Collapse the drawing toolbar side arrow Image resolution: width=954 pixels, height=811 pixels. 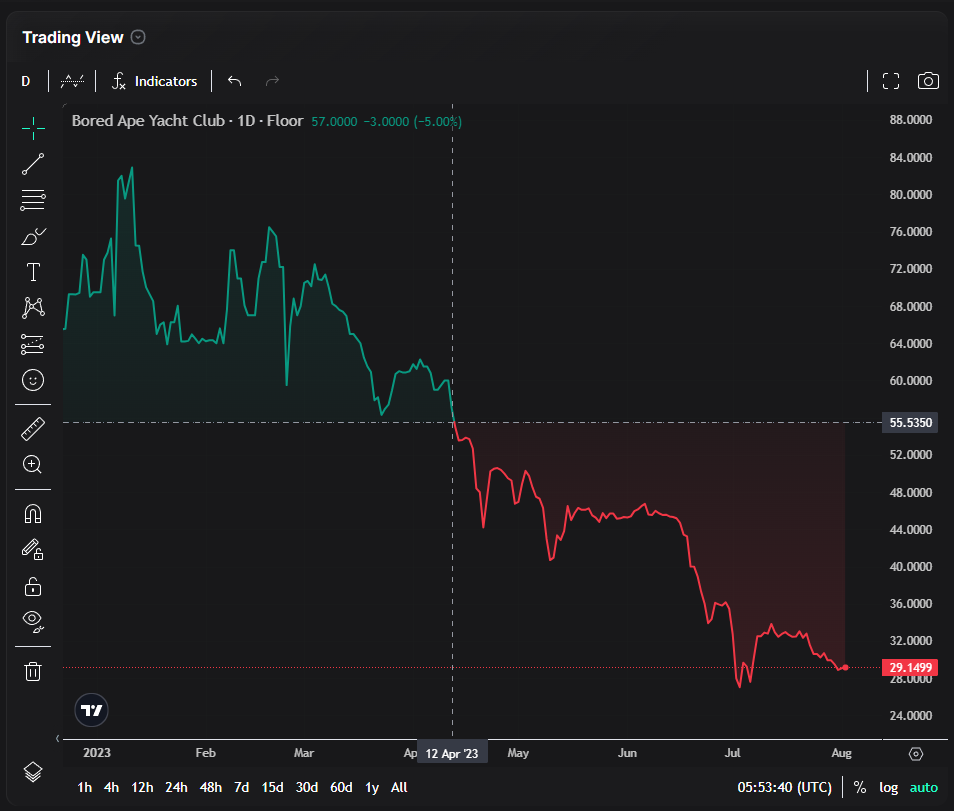(x=58, y=739)
